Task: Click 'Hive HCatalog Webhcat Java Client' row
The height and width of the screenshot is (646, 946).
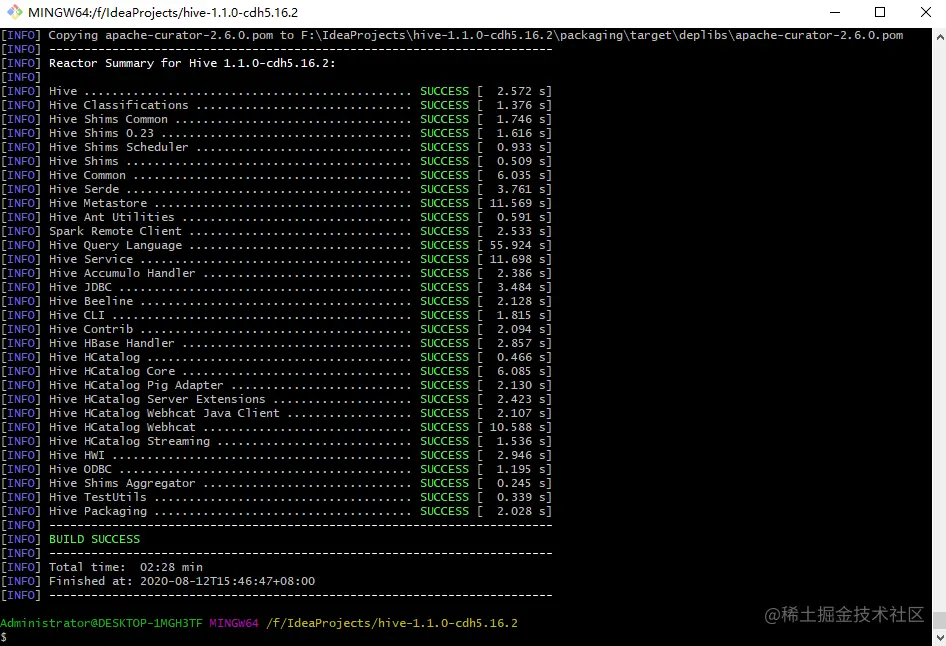Action: pyautogui.click(x=276, y=413)
